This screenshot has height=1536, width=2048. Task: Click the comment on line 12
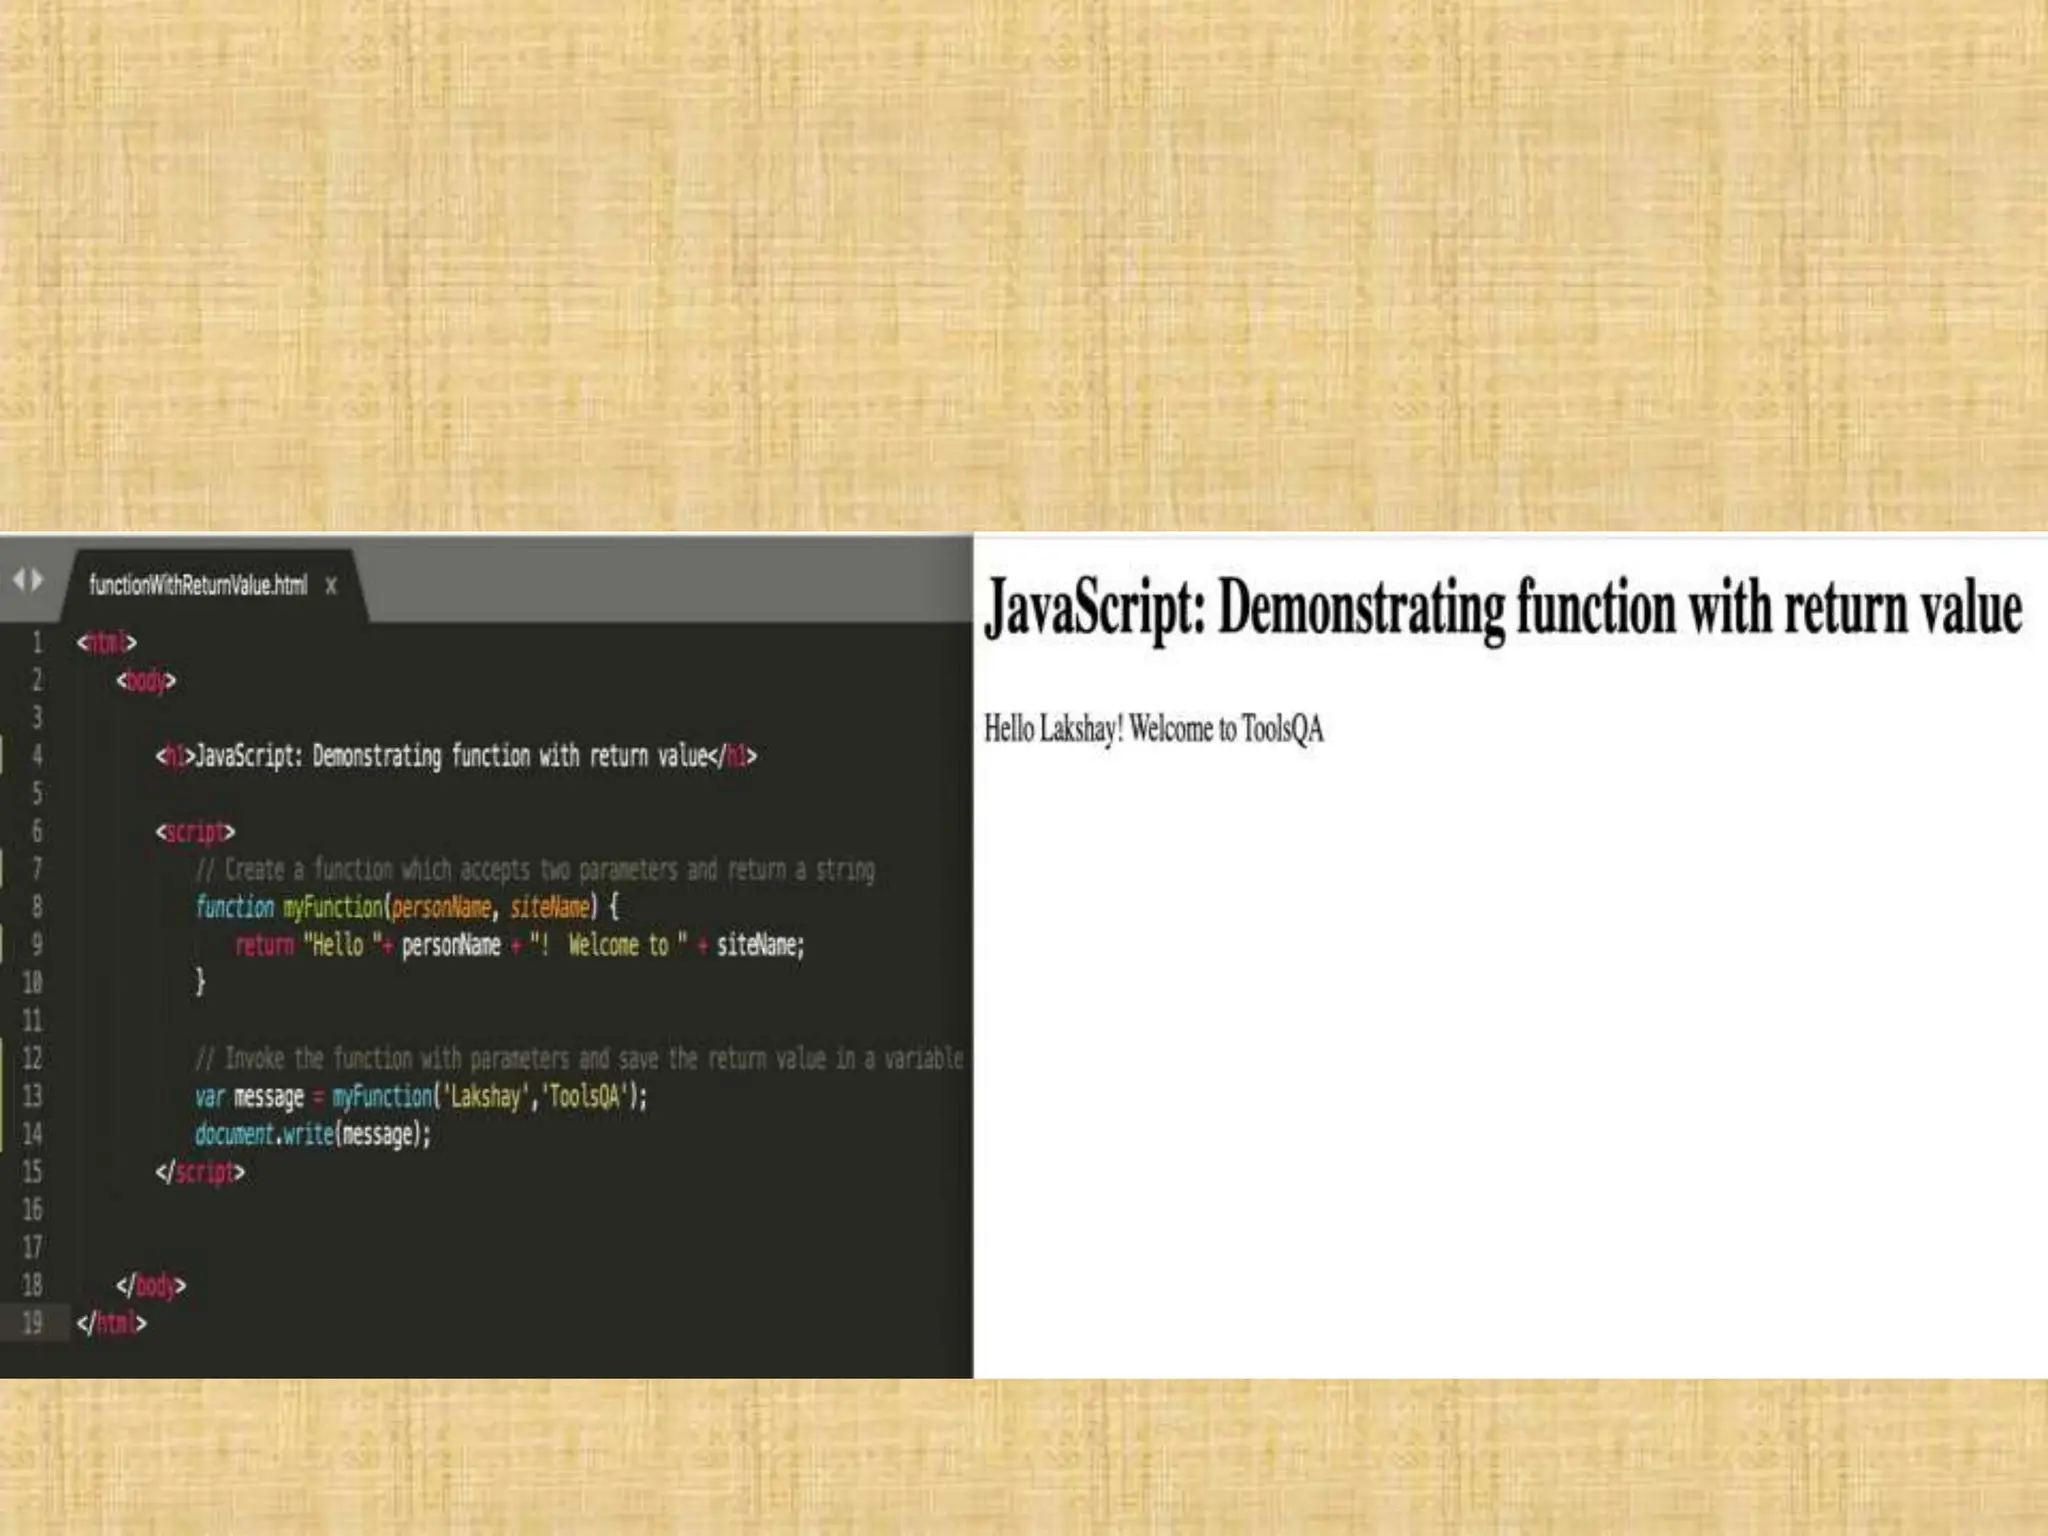coord(578,1058)
